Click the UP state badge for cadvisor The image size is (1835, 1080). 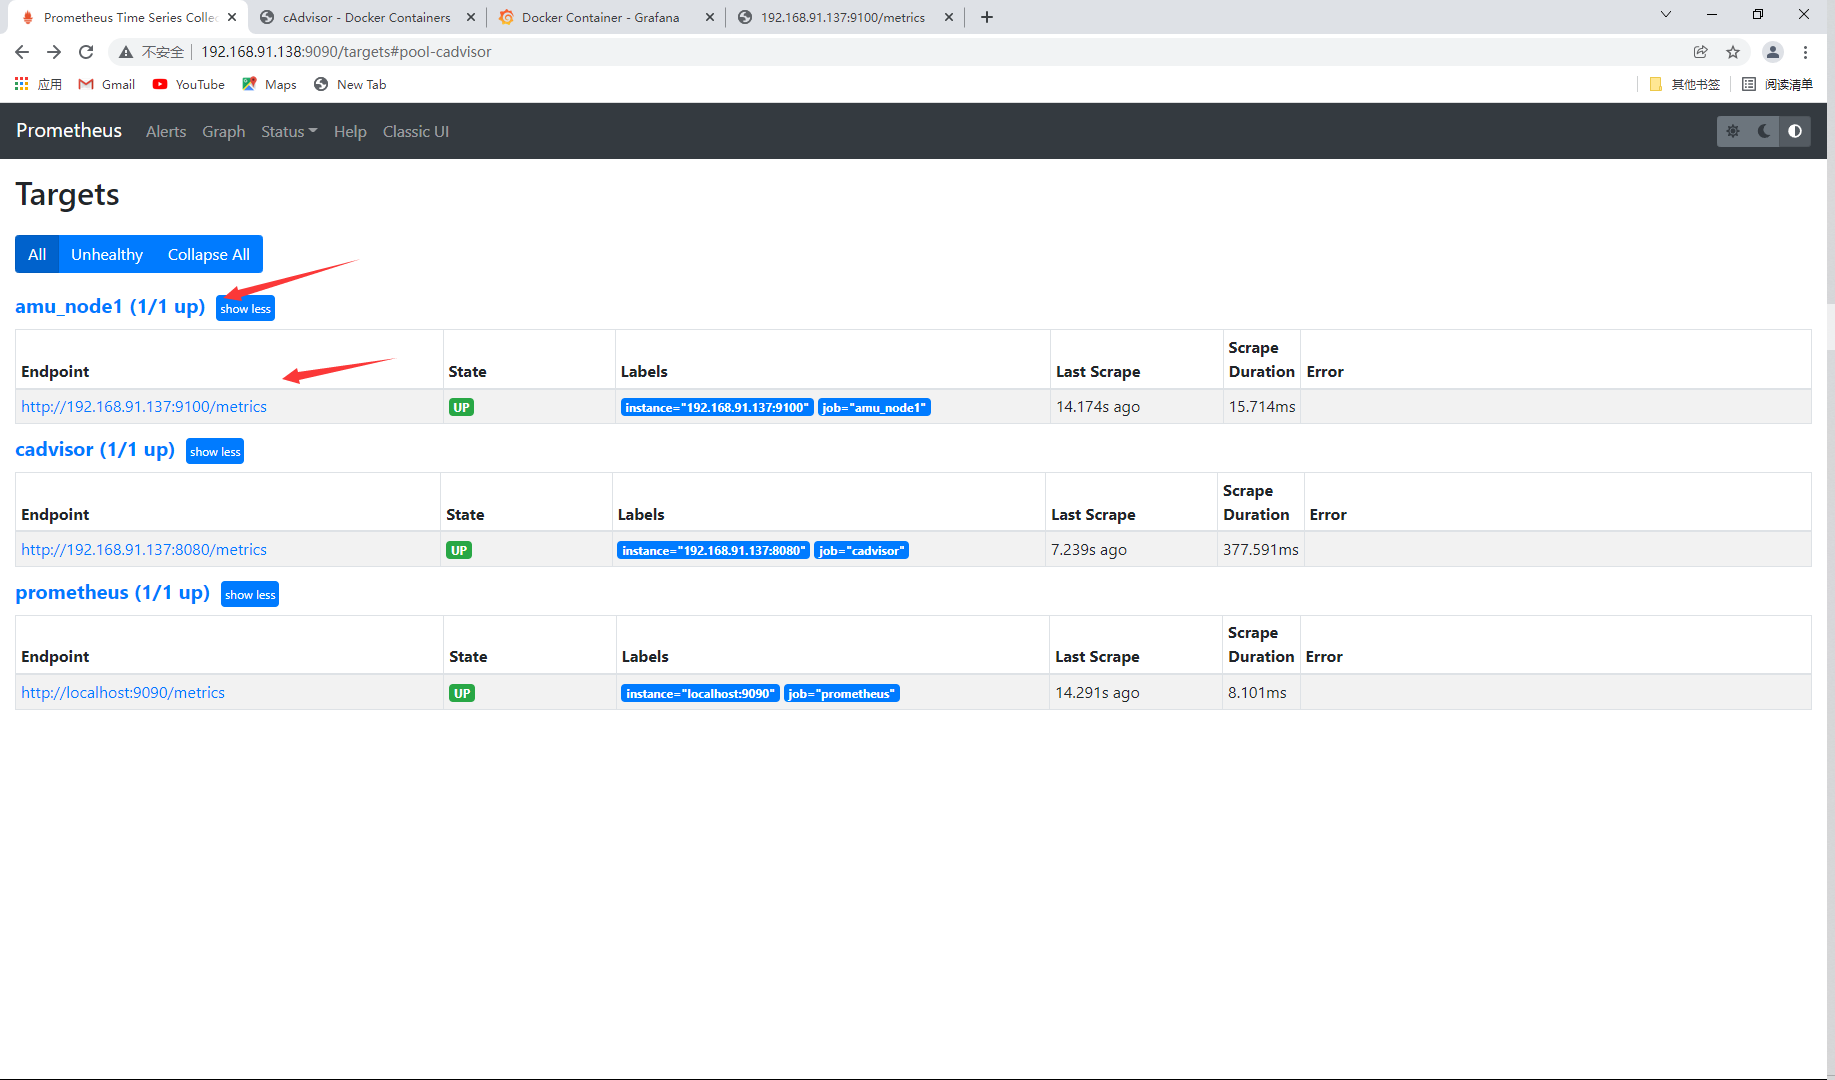[459, 550]
